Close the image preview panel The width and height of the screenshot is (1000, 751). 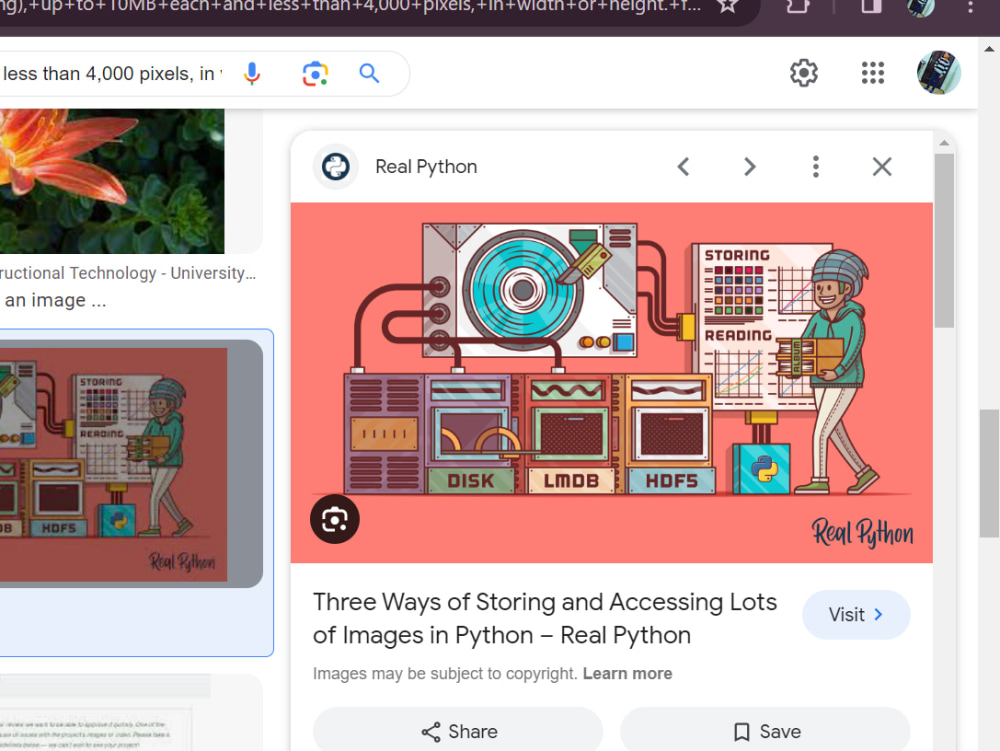(x=882, y=167)
